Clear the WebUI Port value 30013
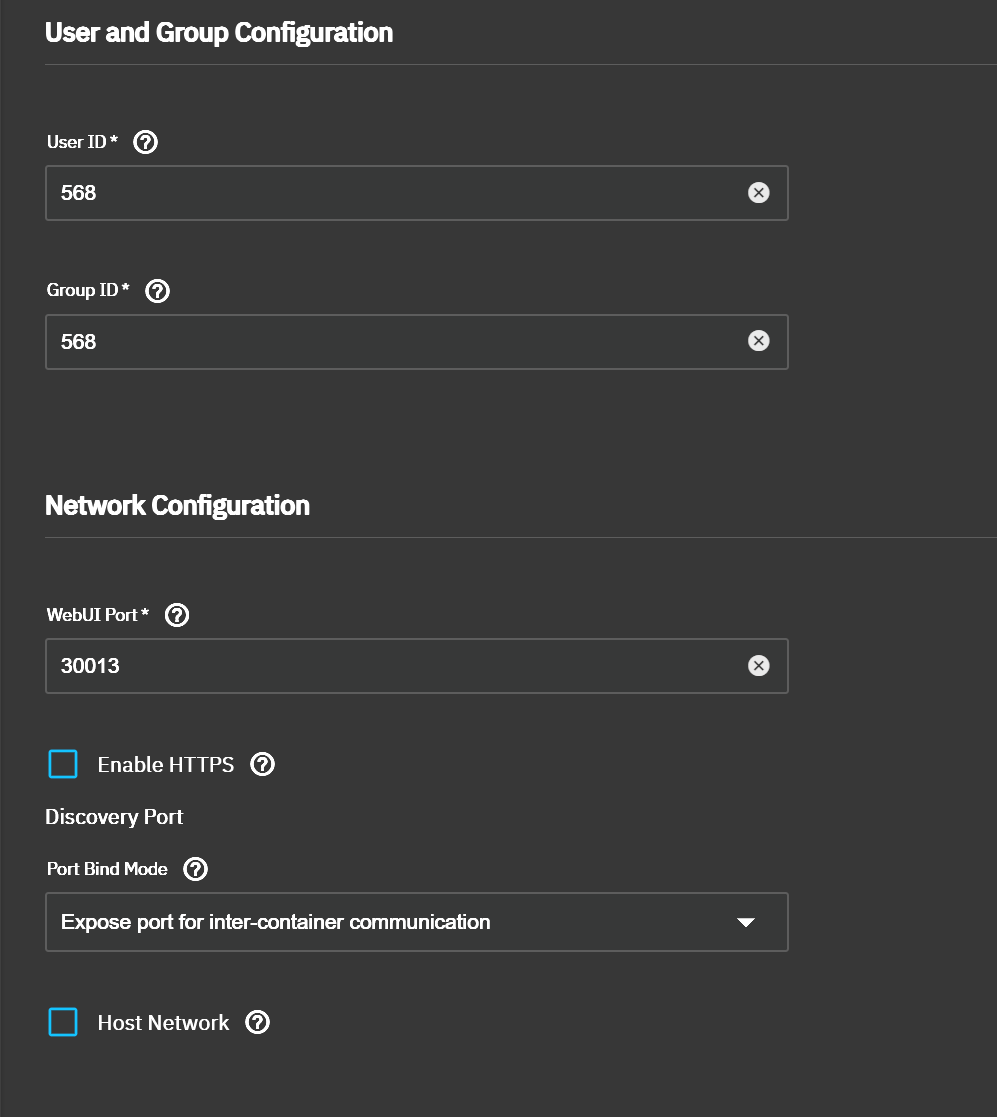The image size is (997, 1117). point(759,666)
